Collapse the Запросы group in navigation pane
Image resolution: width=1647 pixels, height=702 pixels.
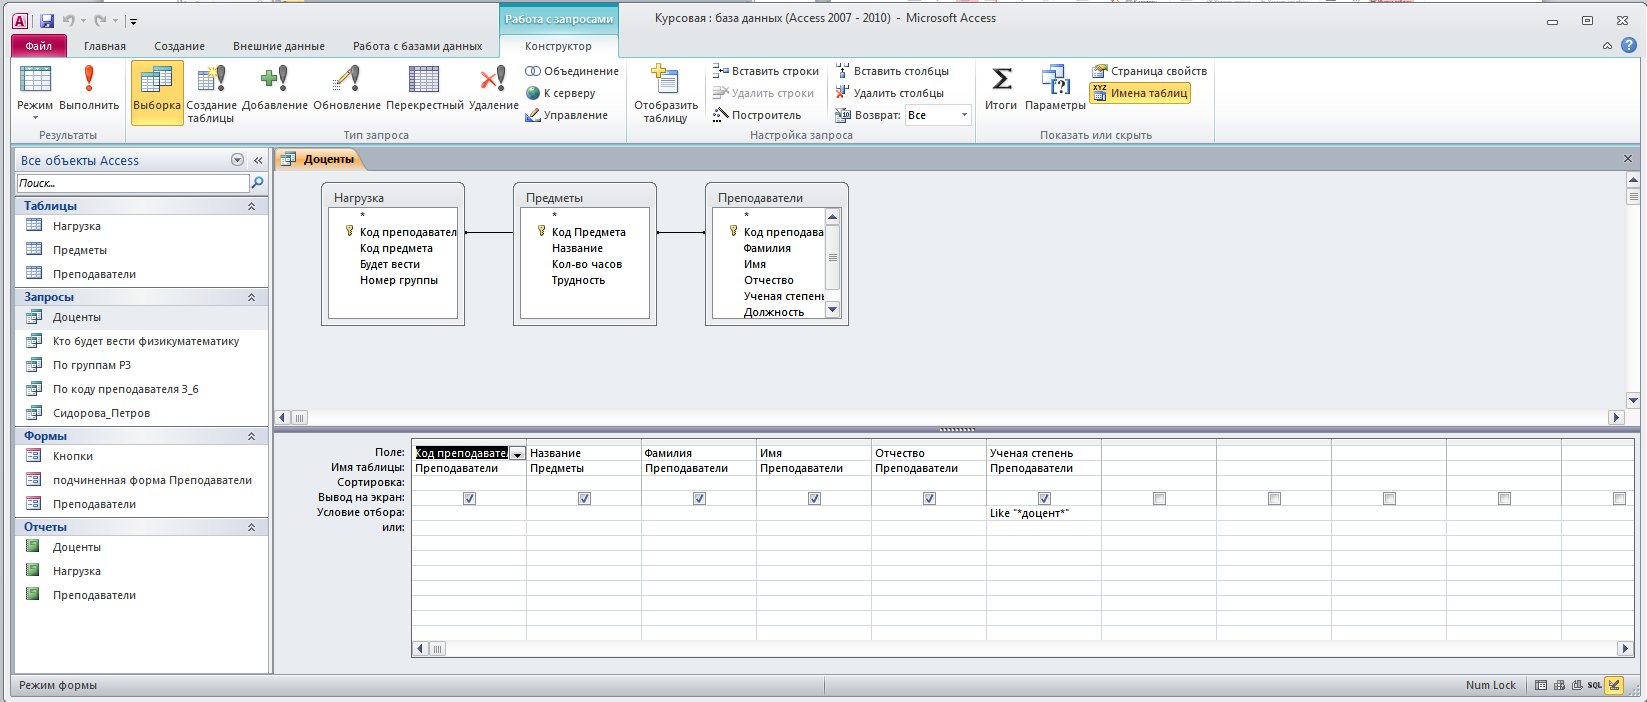point(251,297)
